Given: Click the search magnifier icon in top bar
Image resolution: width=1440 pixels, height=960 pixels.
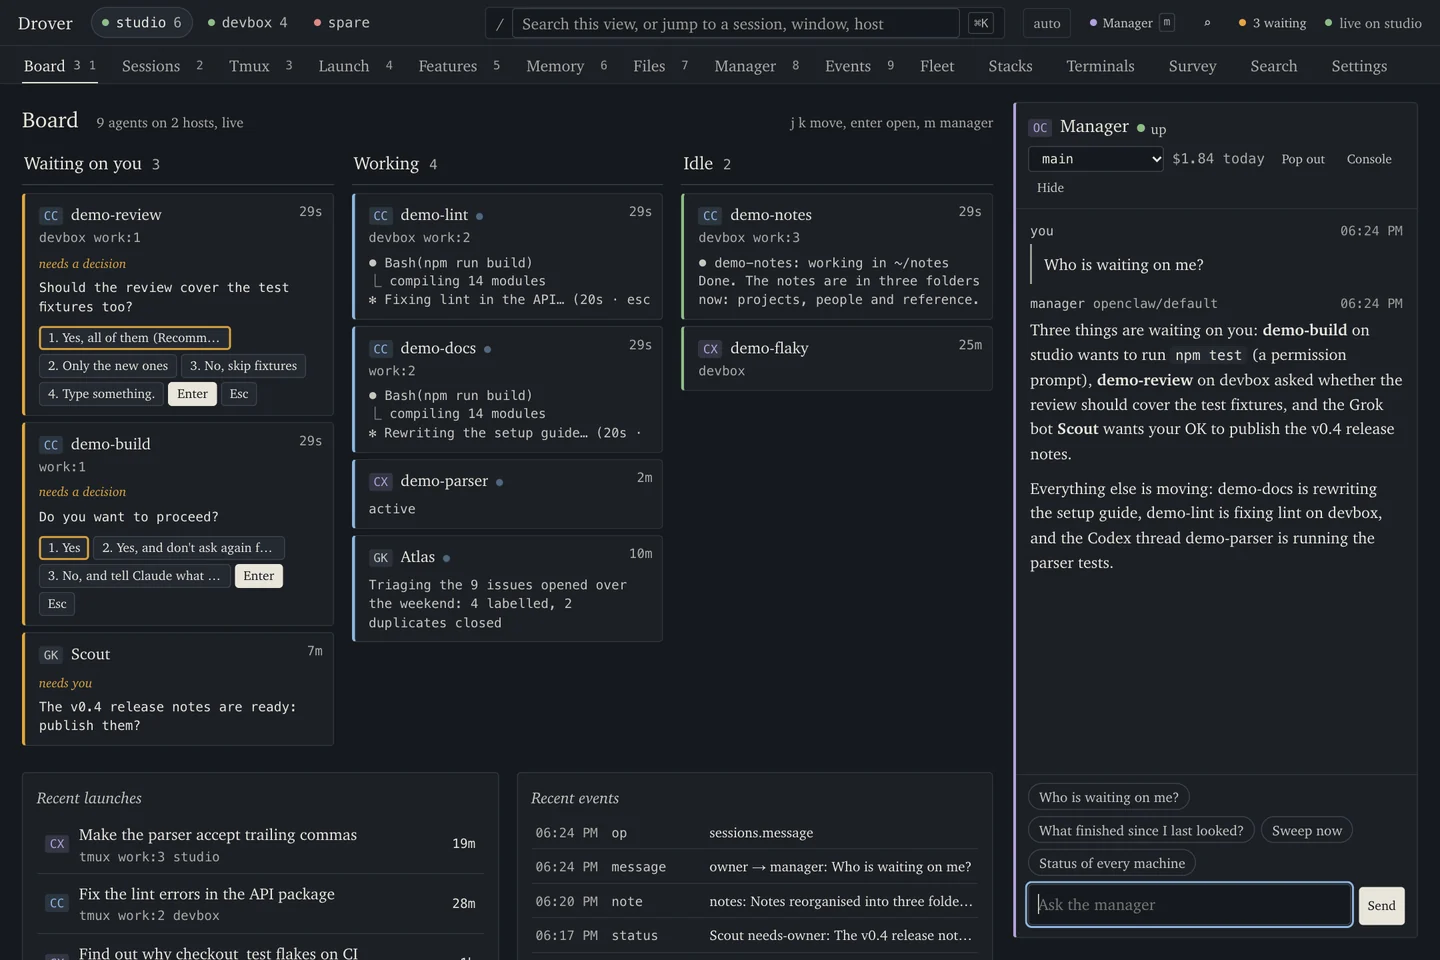Looking at the screenshot, I should coord(1207,23).
